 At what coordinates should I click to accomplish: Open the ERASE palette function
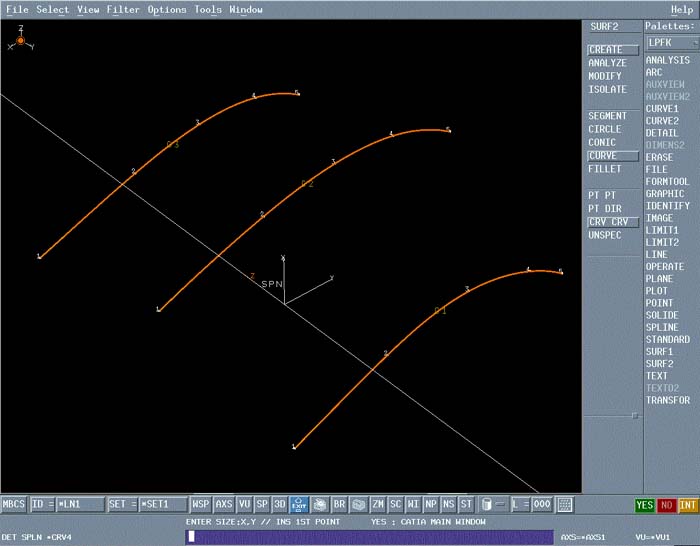coord(659,157)
